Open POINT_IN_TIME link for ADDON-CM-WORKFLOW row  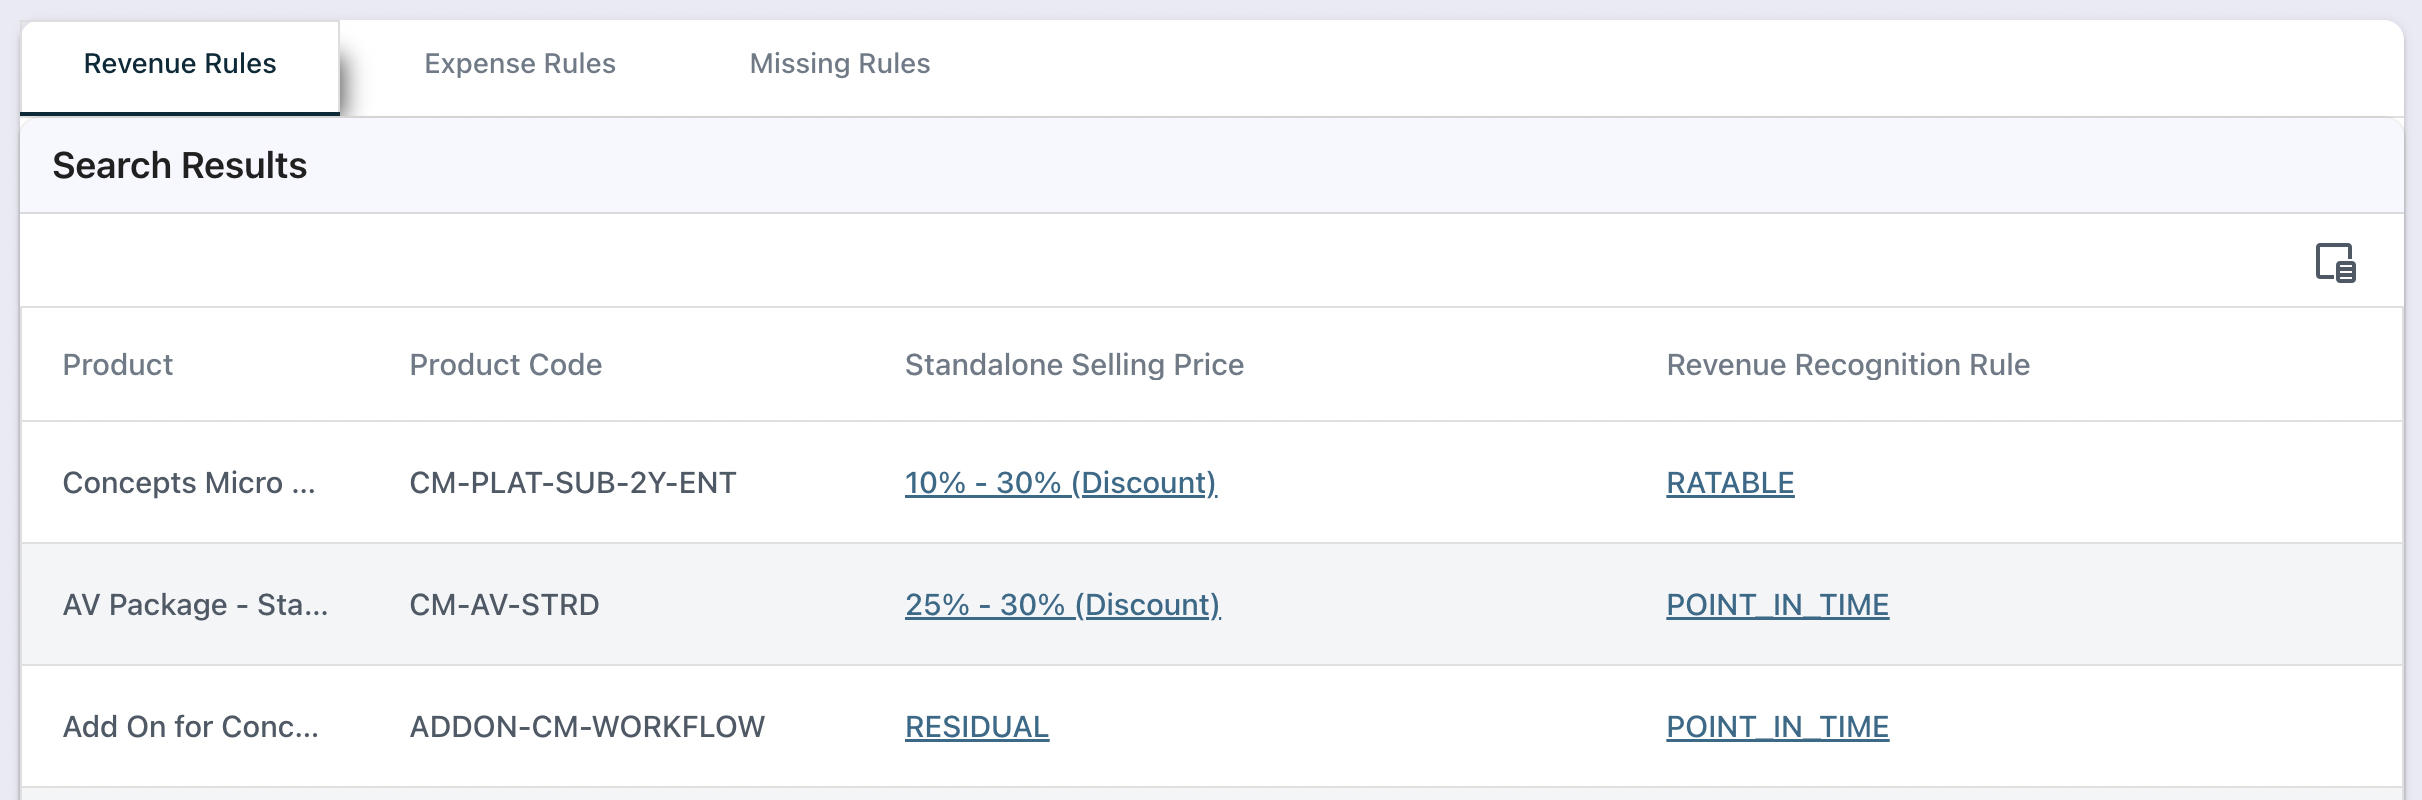pos(1777,727)
